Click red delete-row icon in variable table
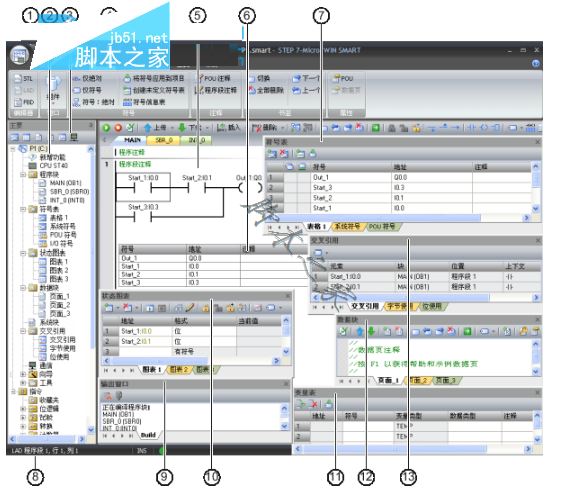The height and width of the screenshot is (491, 581). click(314, 404)
